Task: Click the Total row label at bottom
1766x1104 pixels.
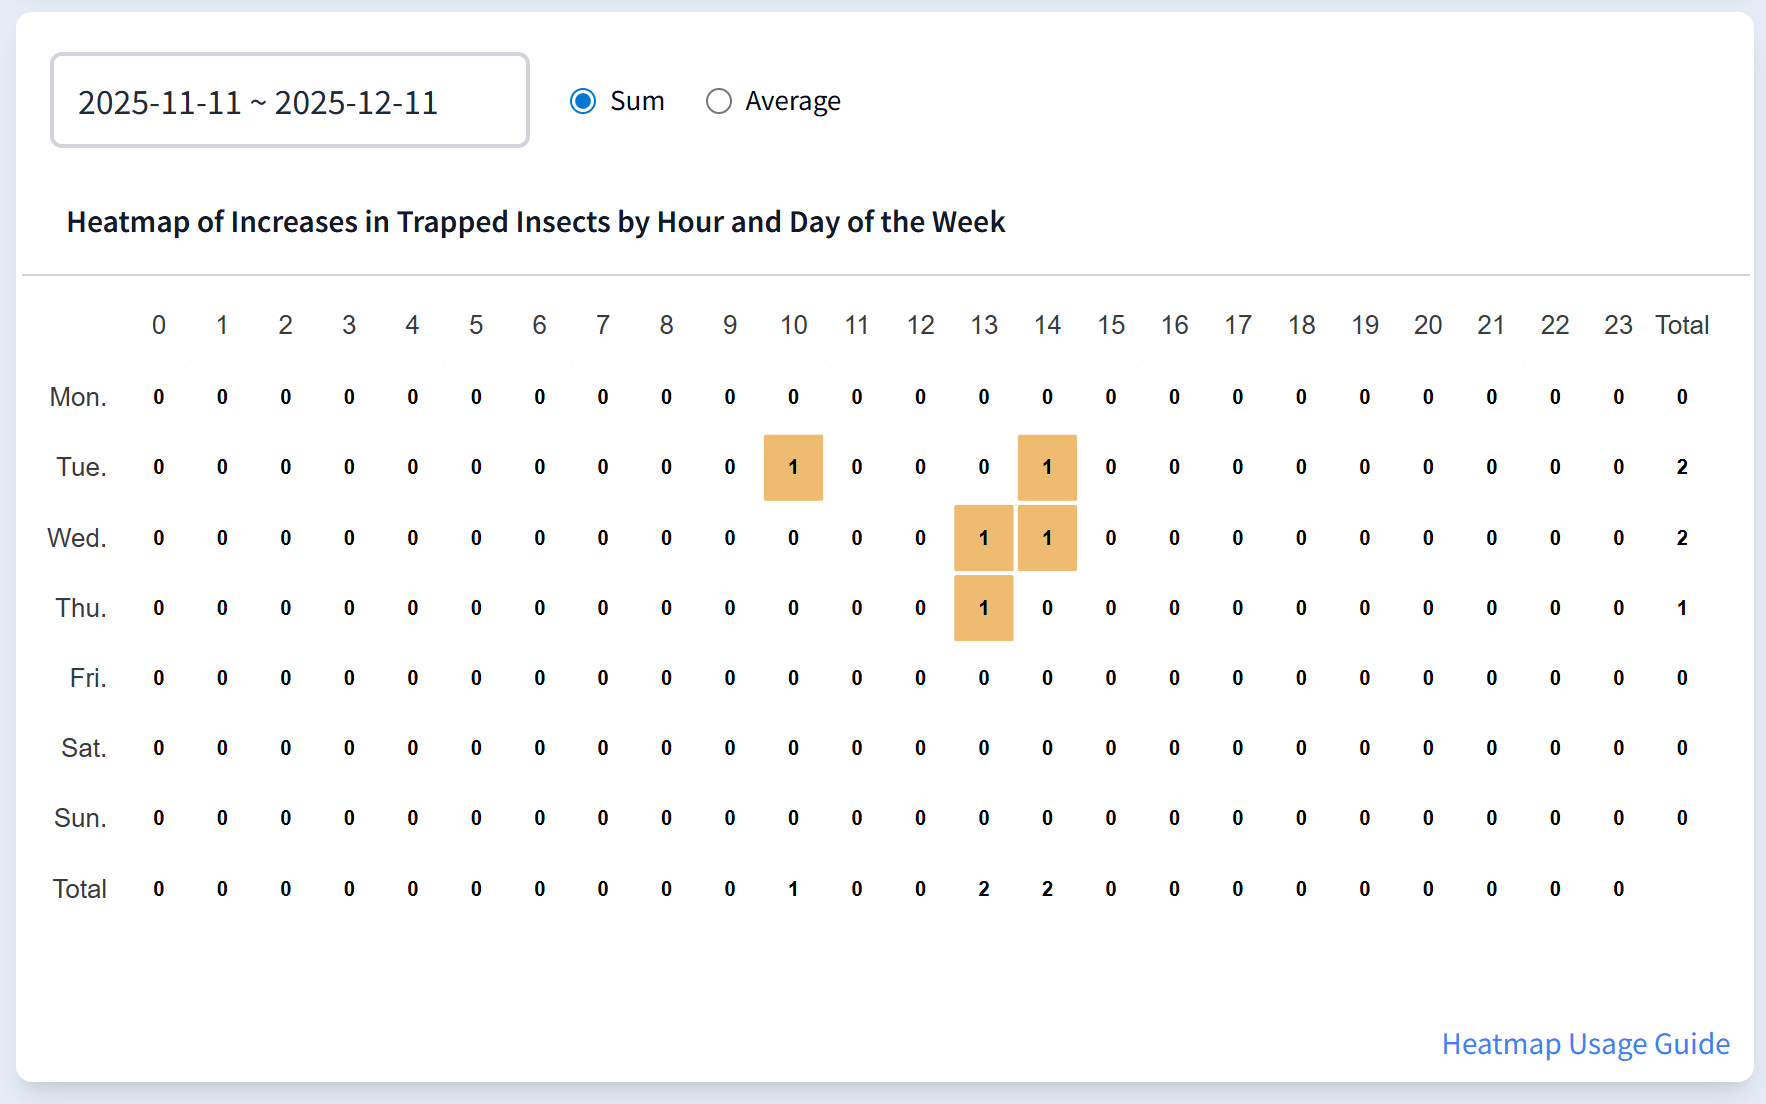Action: point(79,888)
